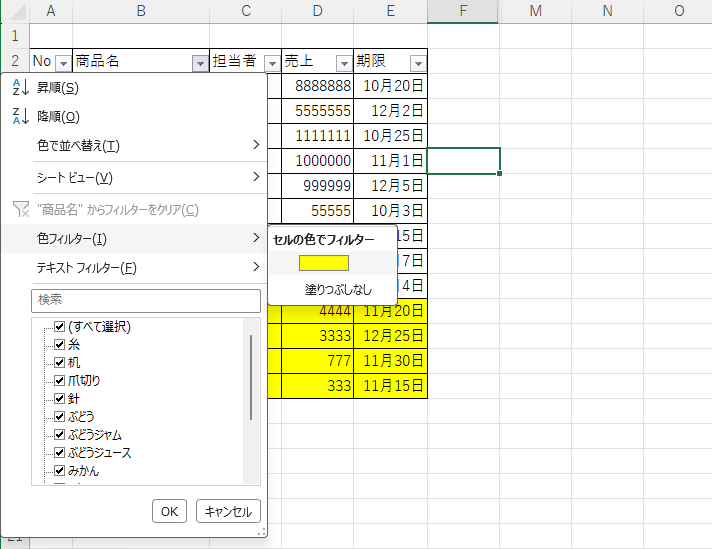Viewport: 712px width, 549px height.
Task: Open the 担当者 column filter dropdown
Action: coord(272,64)
